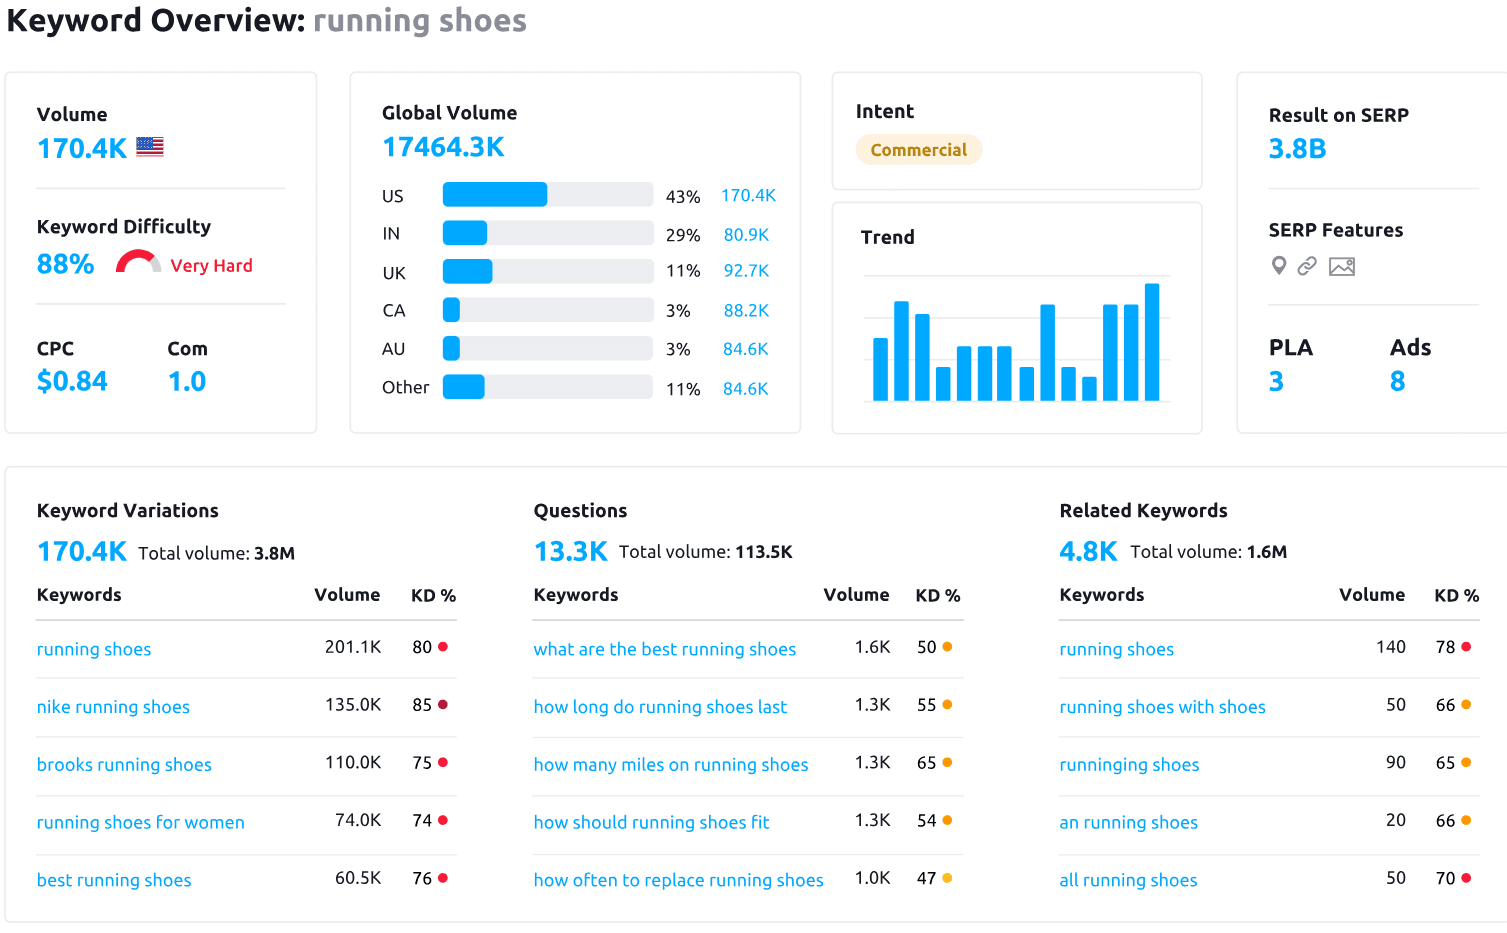Click the US country volume progress bar

tap(495, 194)
